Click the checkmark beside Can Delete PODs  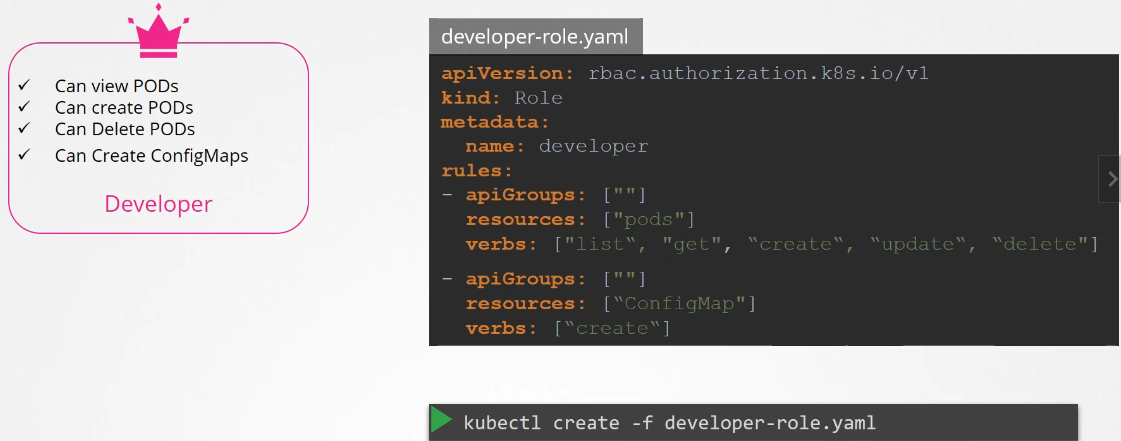click(x=24, y=129)
